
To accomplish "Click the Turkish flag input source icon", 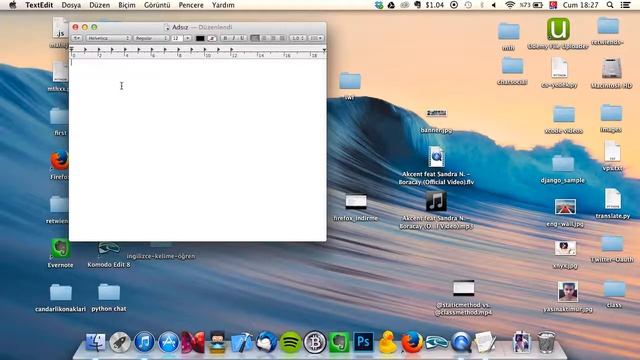I will click(x=553, y=5).
